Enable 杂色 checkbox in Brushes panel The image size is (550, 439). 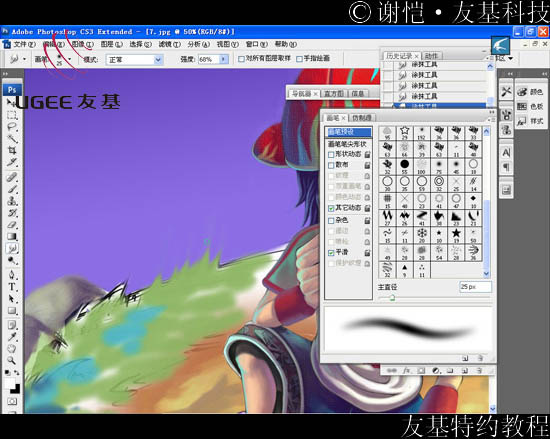[331, 221]
